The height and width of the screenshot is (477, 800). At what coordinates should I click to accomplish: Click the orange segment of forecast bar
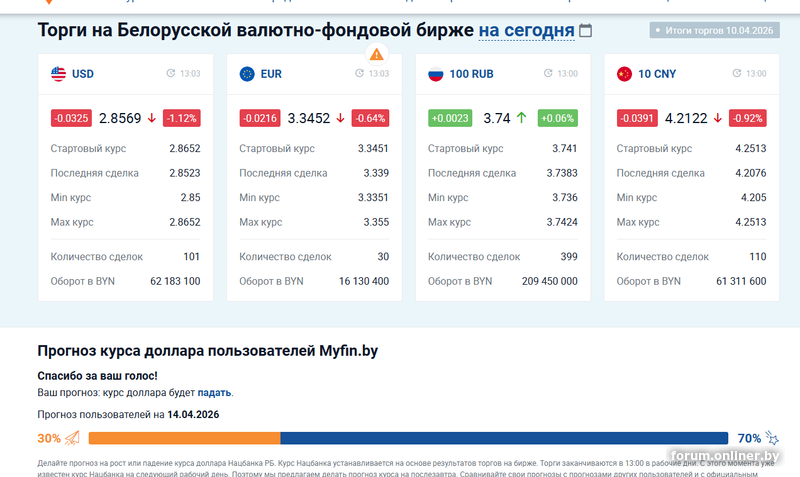point(184,438)
